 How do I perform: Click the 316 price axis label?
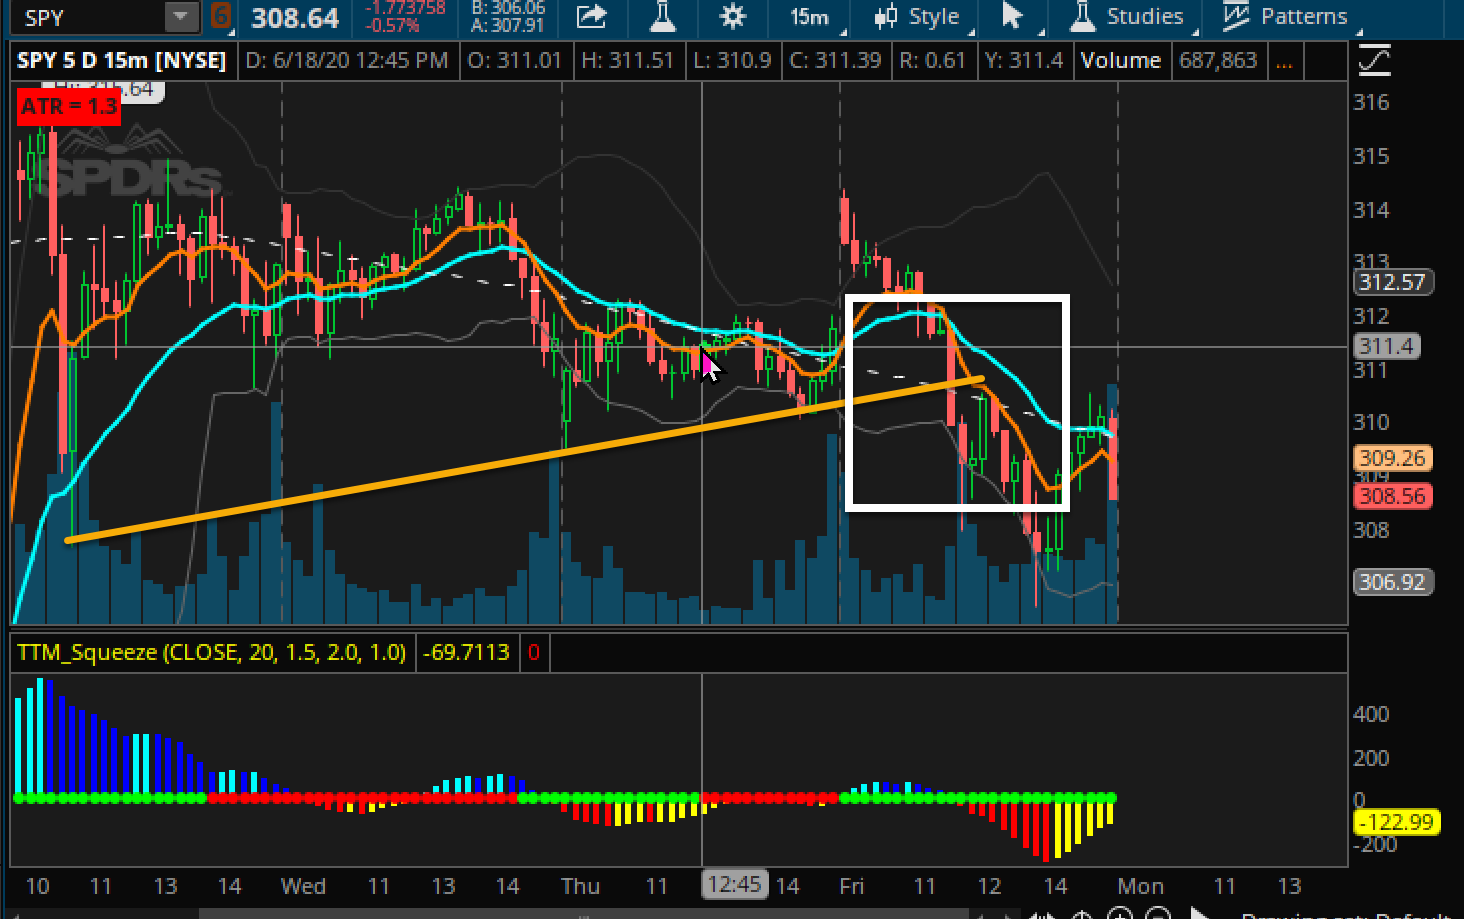(x=1371, y=102)
